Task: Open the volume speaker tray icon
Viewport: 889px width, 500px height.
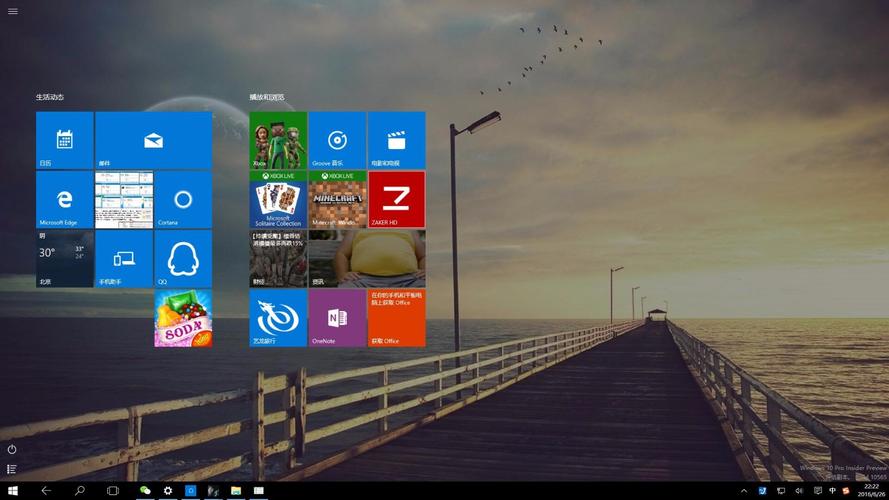Action: (x=799, y=491)
